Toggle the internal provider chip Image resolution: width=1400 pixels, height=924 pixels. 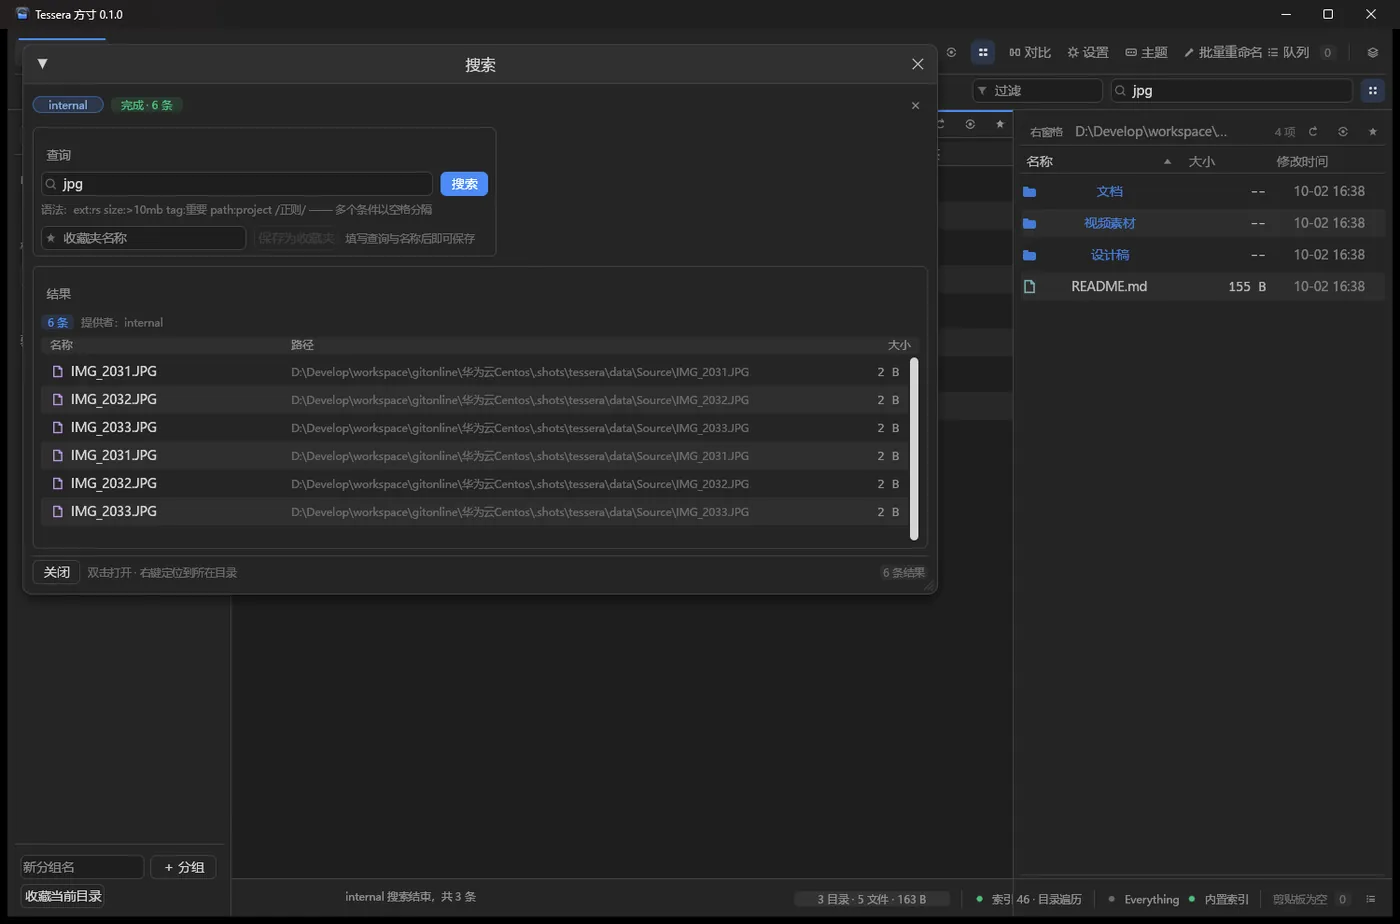point(68,105)
